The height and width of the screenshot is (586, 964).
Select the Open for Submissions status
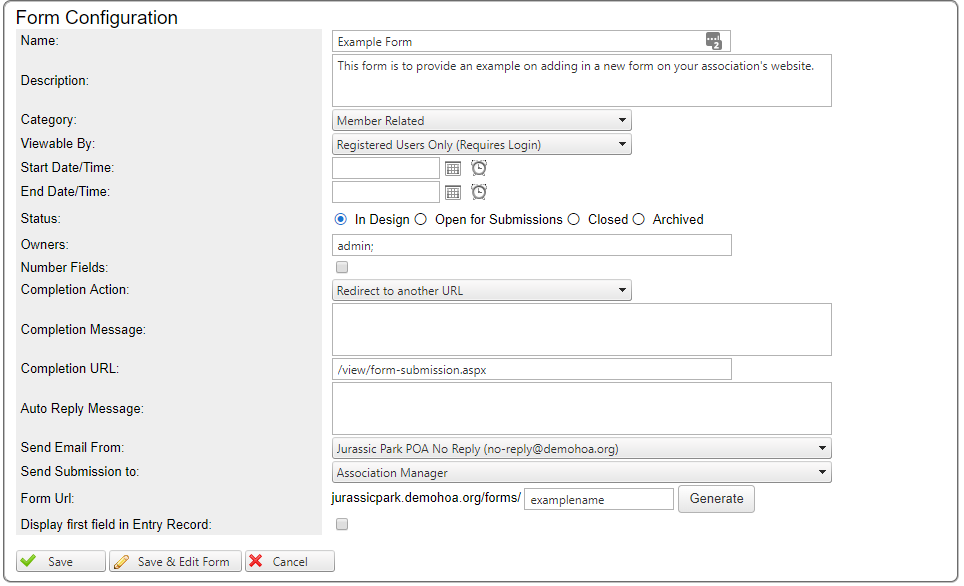[x=421, y=219]
